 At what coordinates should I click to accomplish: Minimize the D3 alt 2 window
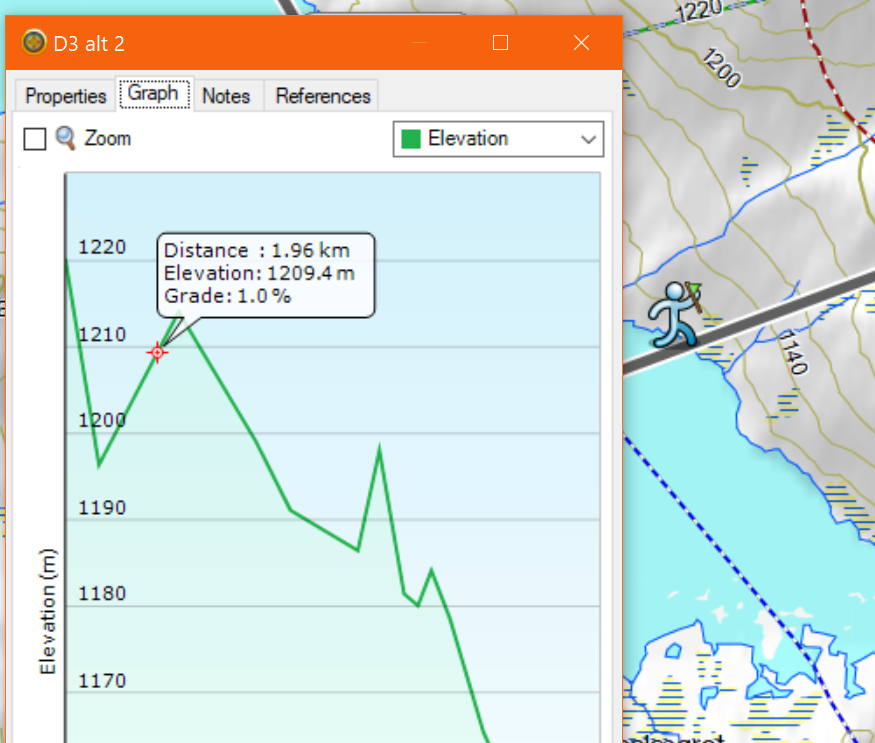tap(420, 43)
